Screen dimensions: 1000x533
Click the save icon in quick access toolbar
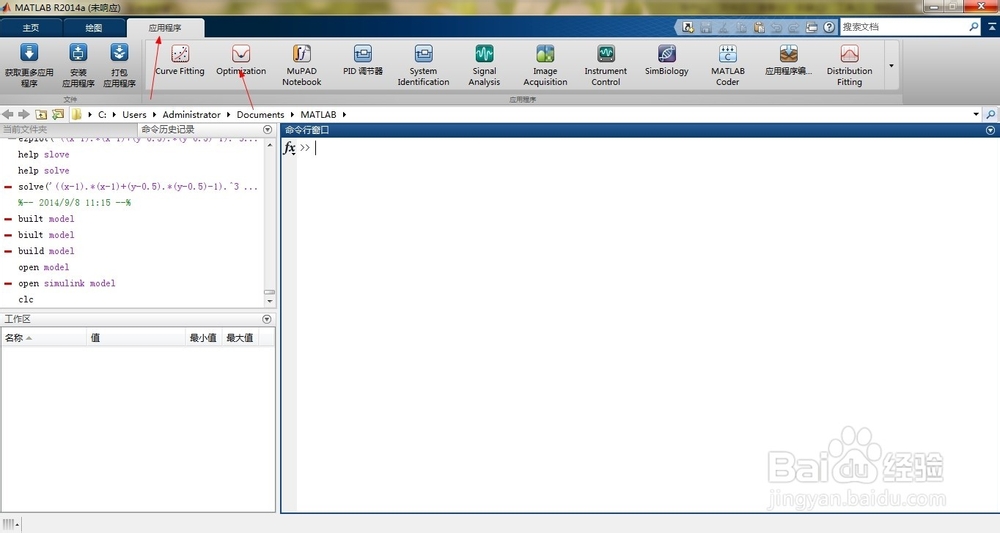click(705, 27)
